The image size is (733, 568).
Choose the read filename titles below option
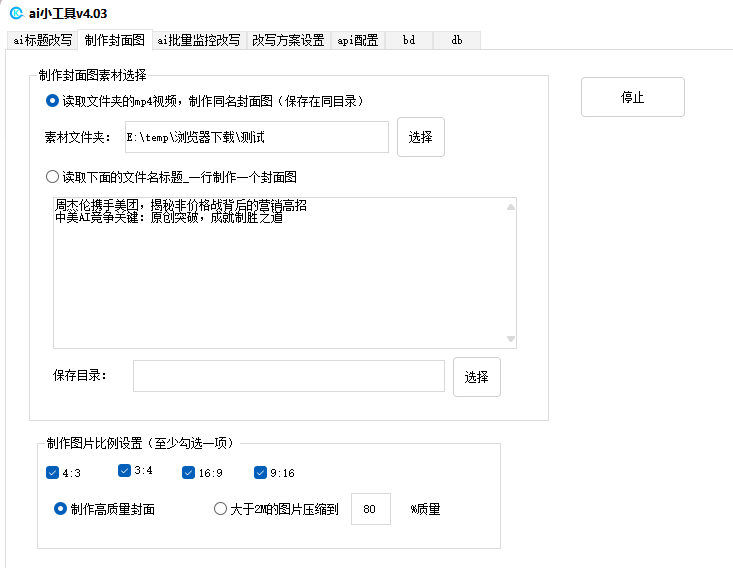[53, 177]
